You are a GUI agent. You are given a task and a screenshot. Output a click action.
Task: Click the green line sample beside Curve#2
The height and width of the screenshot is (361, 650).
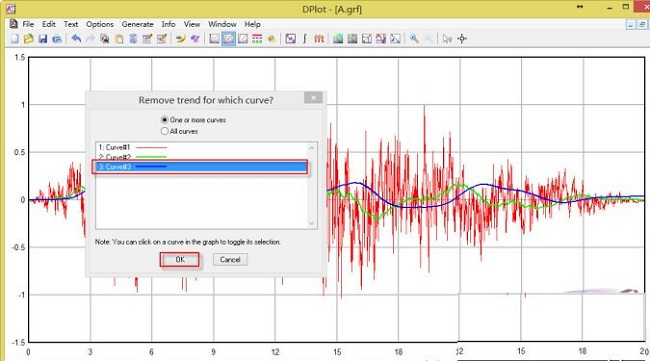tap(151, 157)
